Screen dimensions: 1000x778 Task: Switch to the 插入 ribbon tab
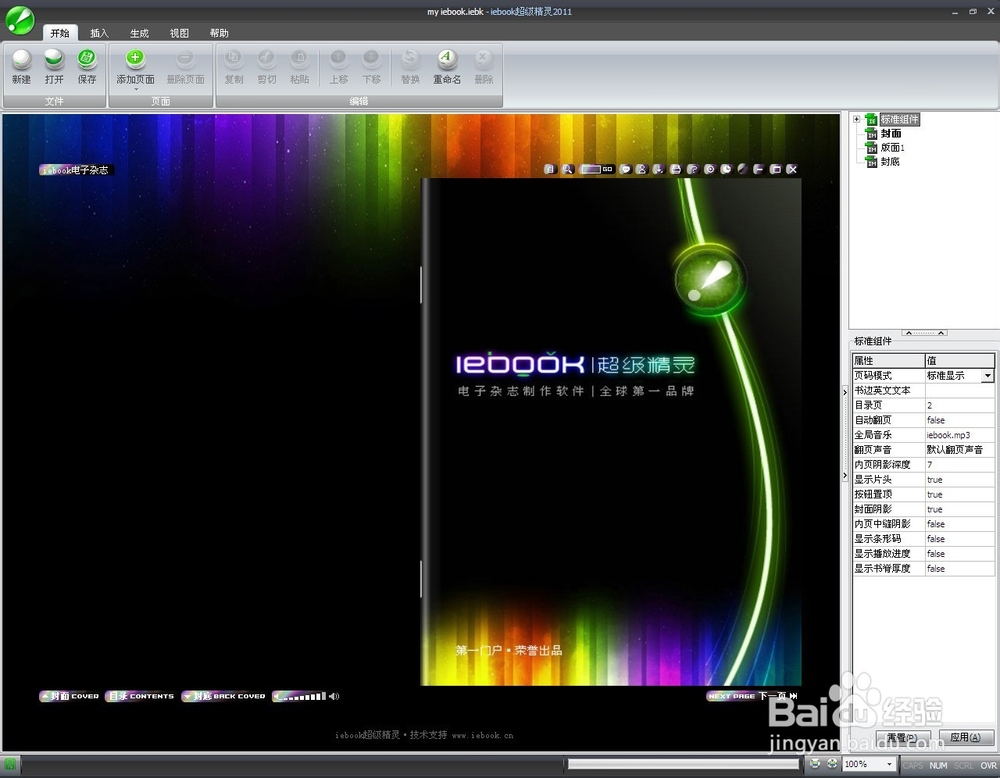(x=99, y=33)
